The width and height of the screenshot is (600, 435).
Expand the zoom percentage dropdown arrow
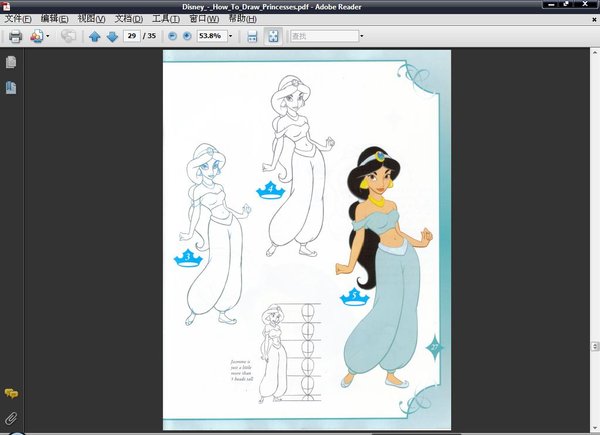[x=231, y=37]
